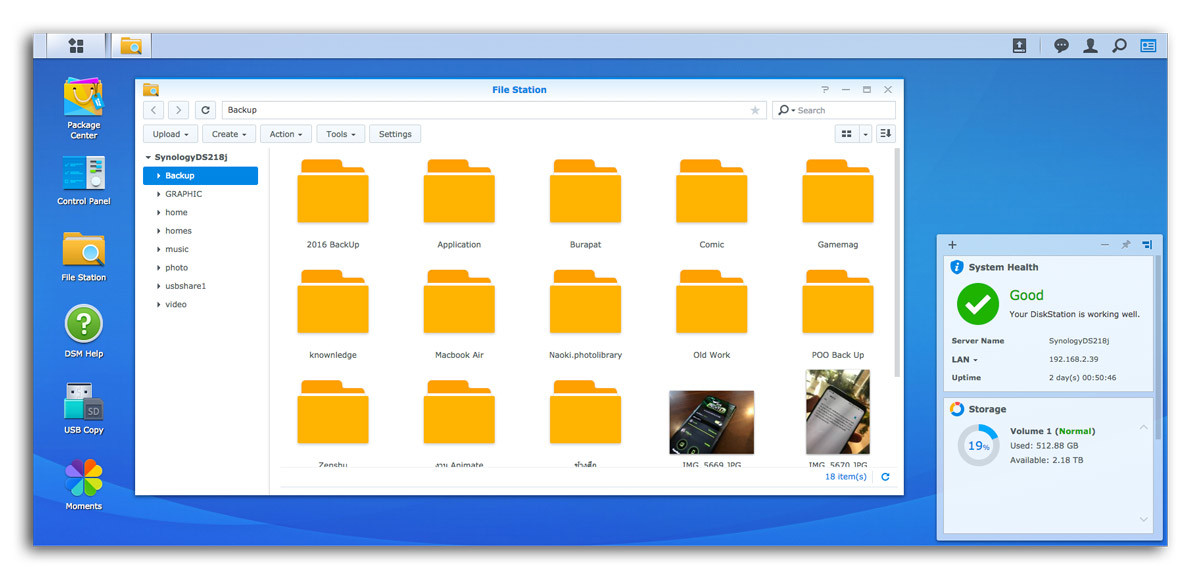Minimize the widget panel
This screenshot has height=579, width=1200.
click(1105, 245)
